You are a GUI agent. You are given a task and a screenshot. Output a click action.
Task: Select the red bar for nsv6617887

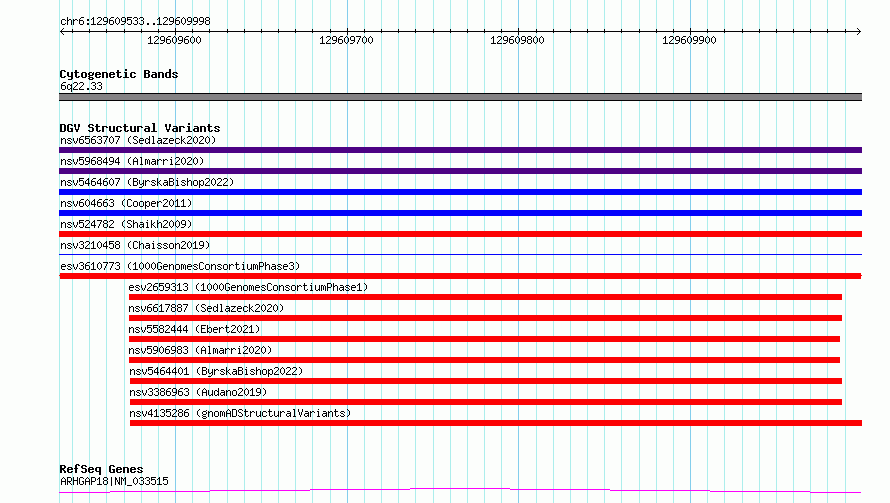(485, 318)
